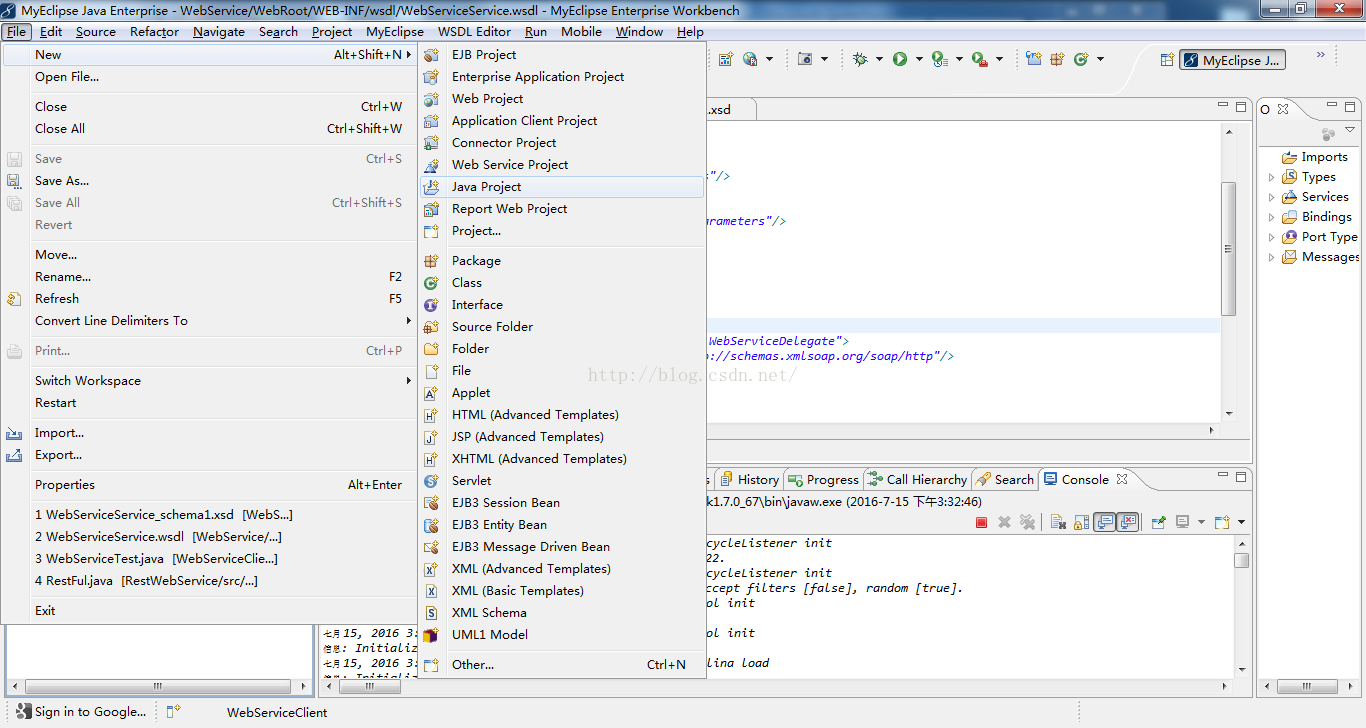Expand the Bindings node in Outline

(1272, 217)
